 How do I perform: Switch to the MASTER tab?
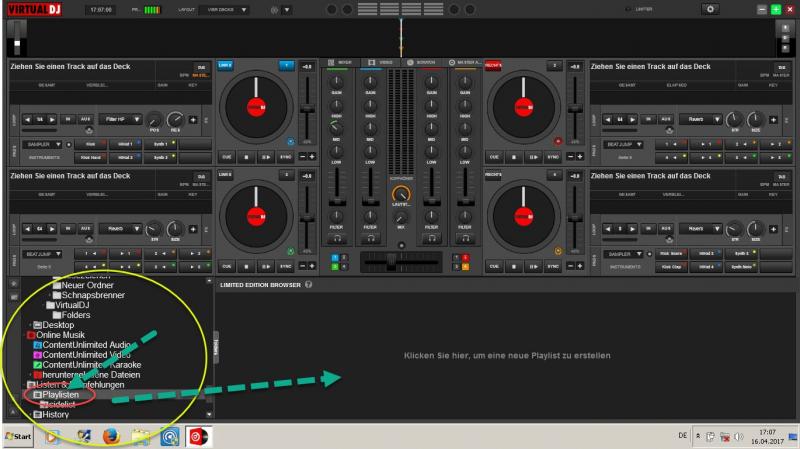[x=464, y=62]
